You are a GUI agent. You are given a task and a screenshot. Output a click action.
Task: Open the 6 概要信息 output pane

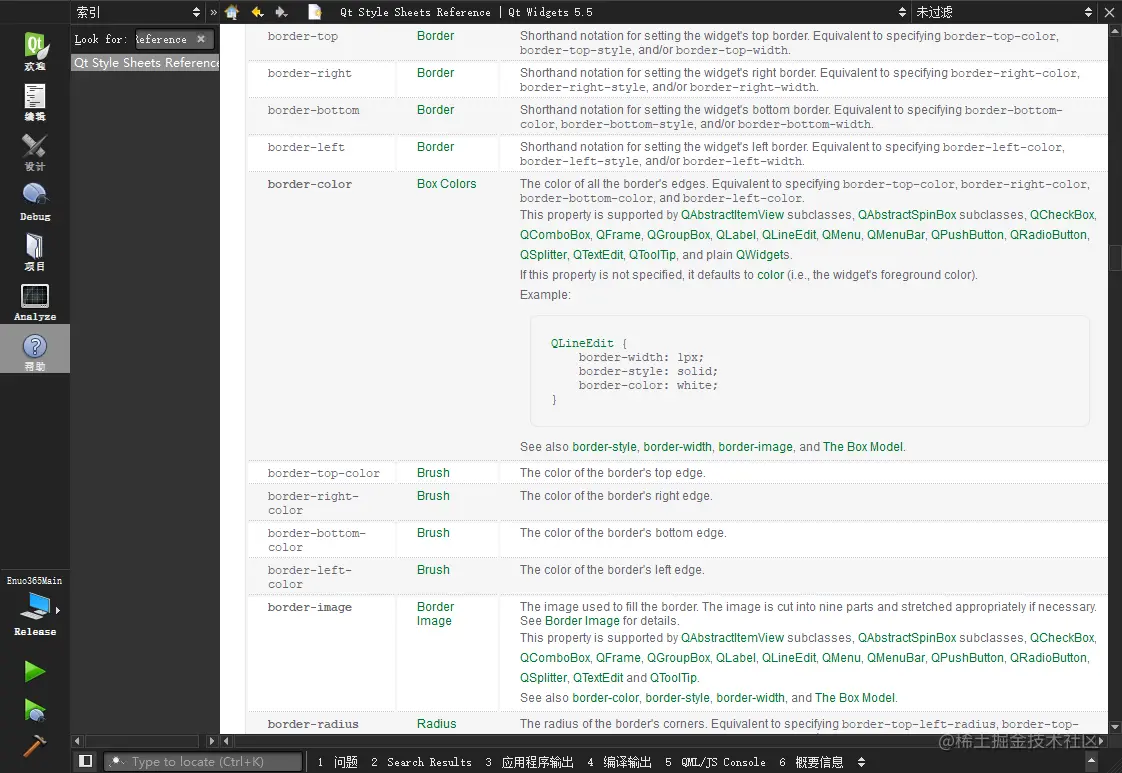tap(811, 762)
